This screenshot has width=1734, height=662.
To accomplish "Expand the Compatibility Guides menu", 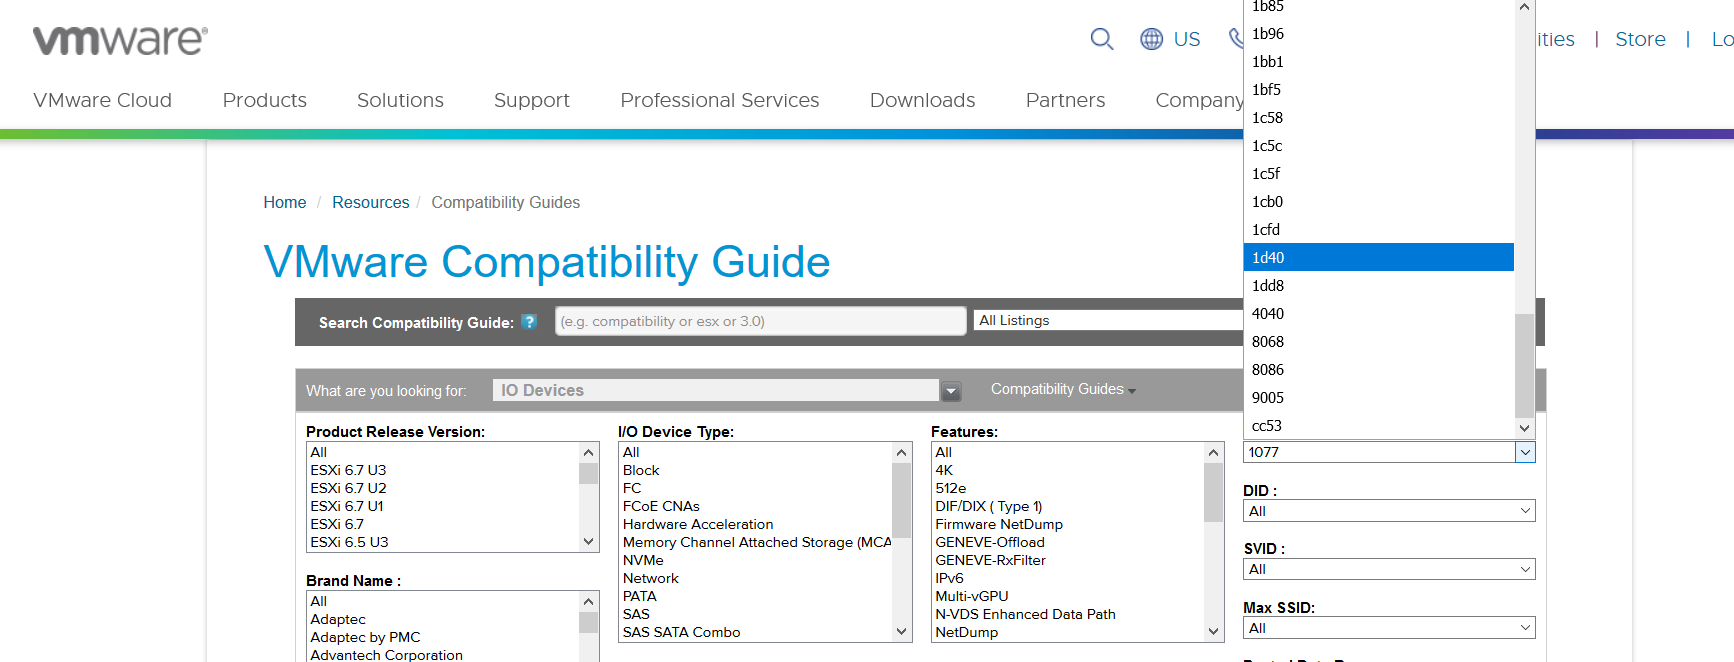I will (1063, 389).
